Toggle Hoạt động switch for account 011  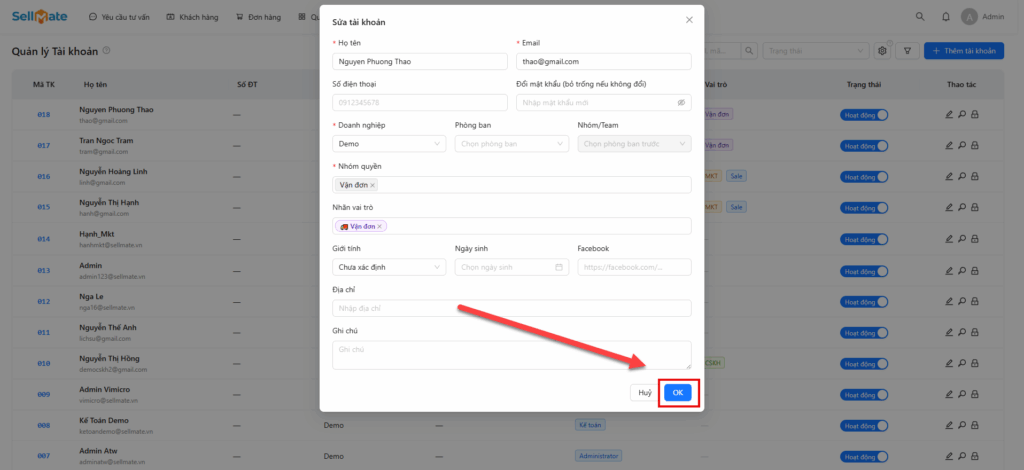click(x=864, y=332)
